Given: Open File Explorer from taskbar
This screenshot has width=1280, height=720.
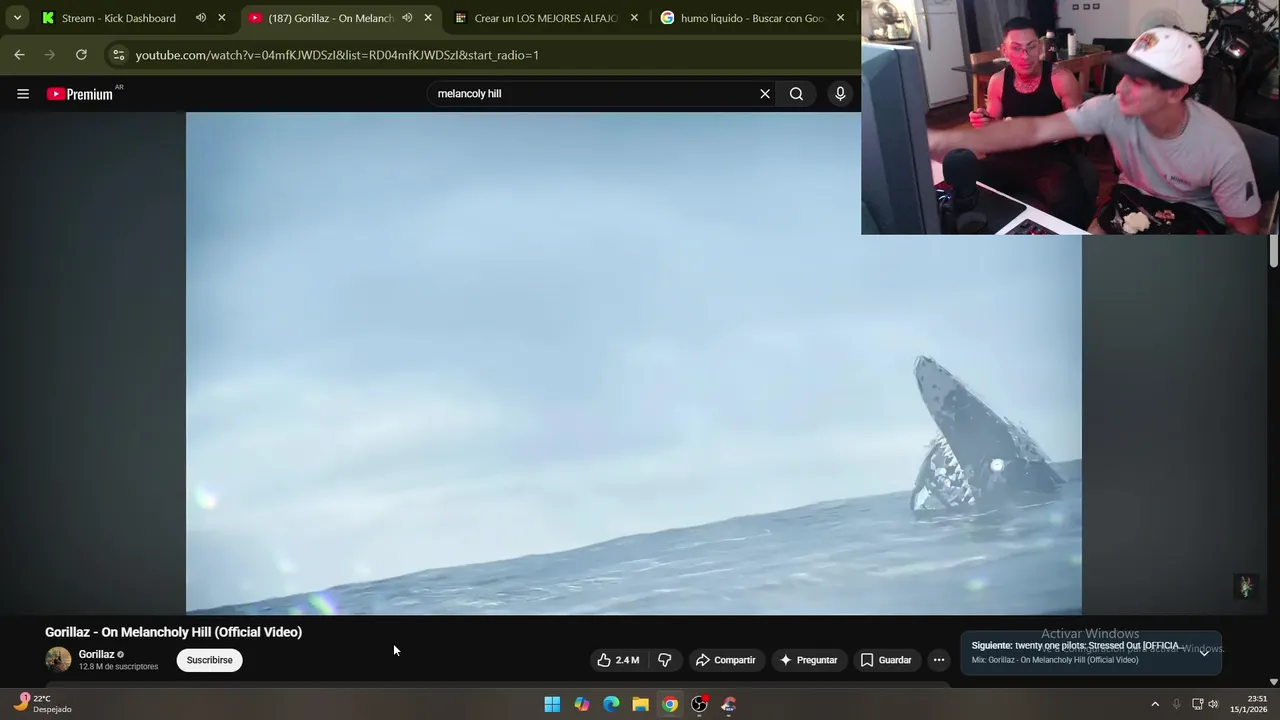Looking at the screenshot, I should point(641,704).
